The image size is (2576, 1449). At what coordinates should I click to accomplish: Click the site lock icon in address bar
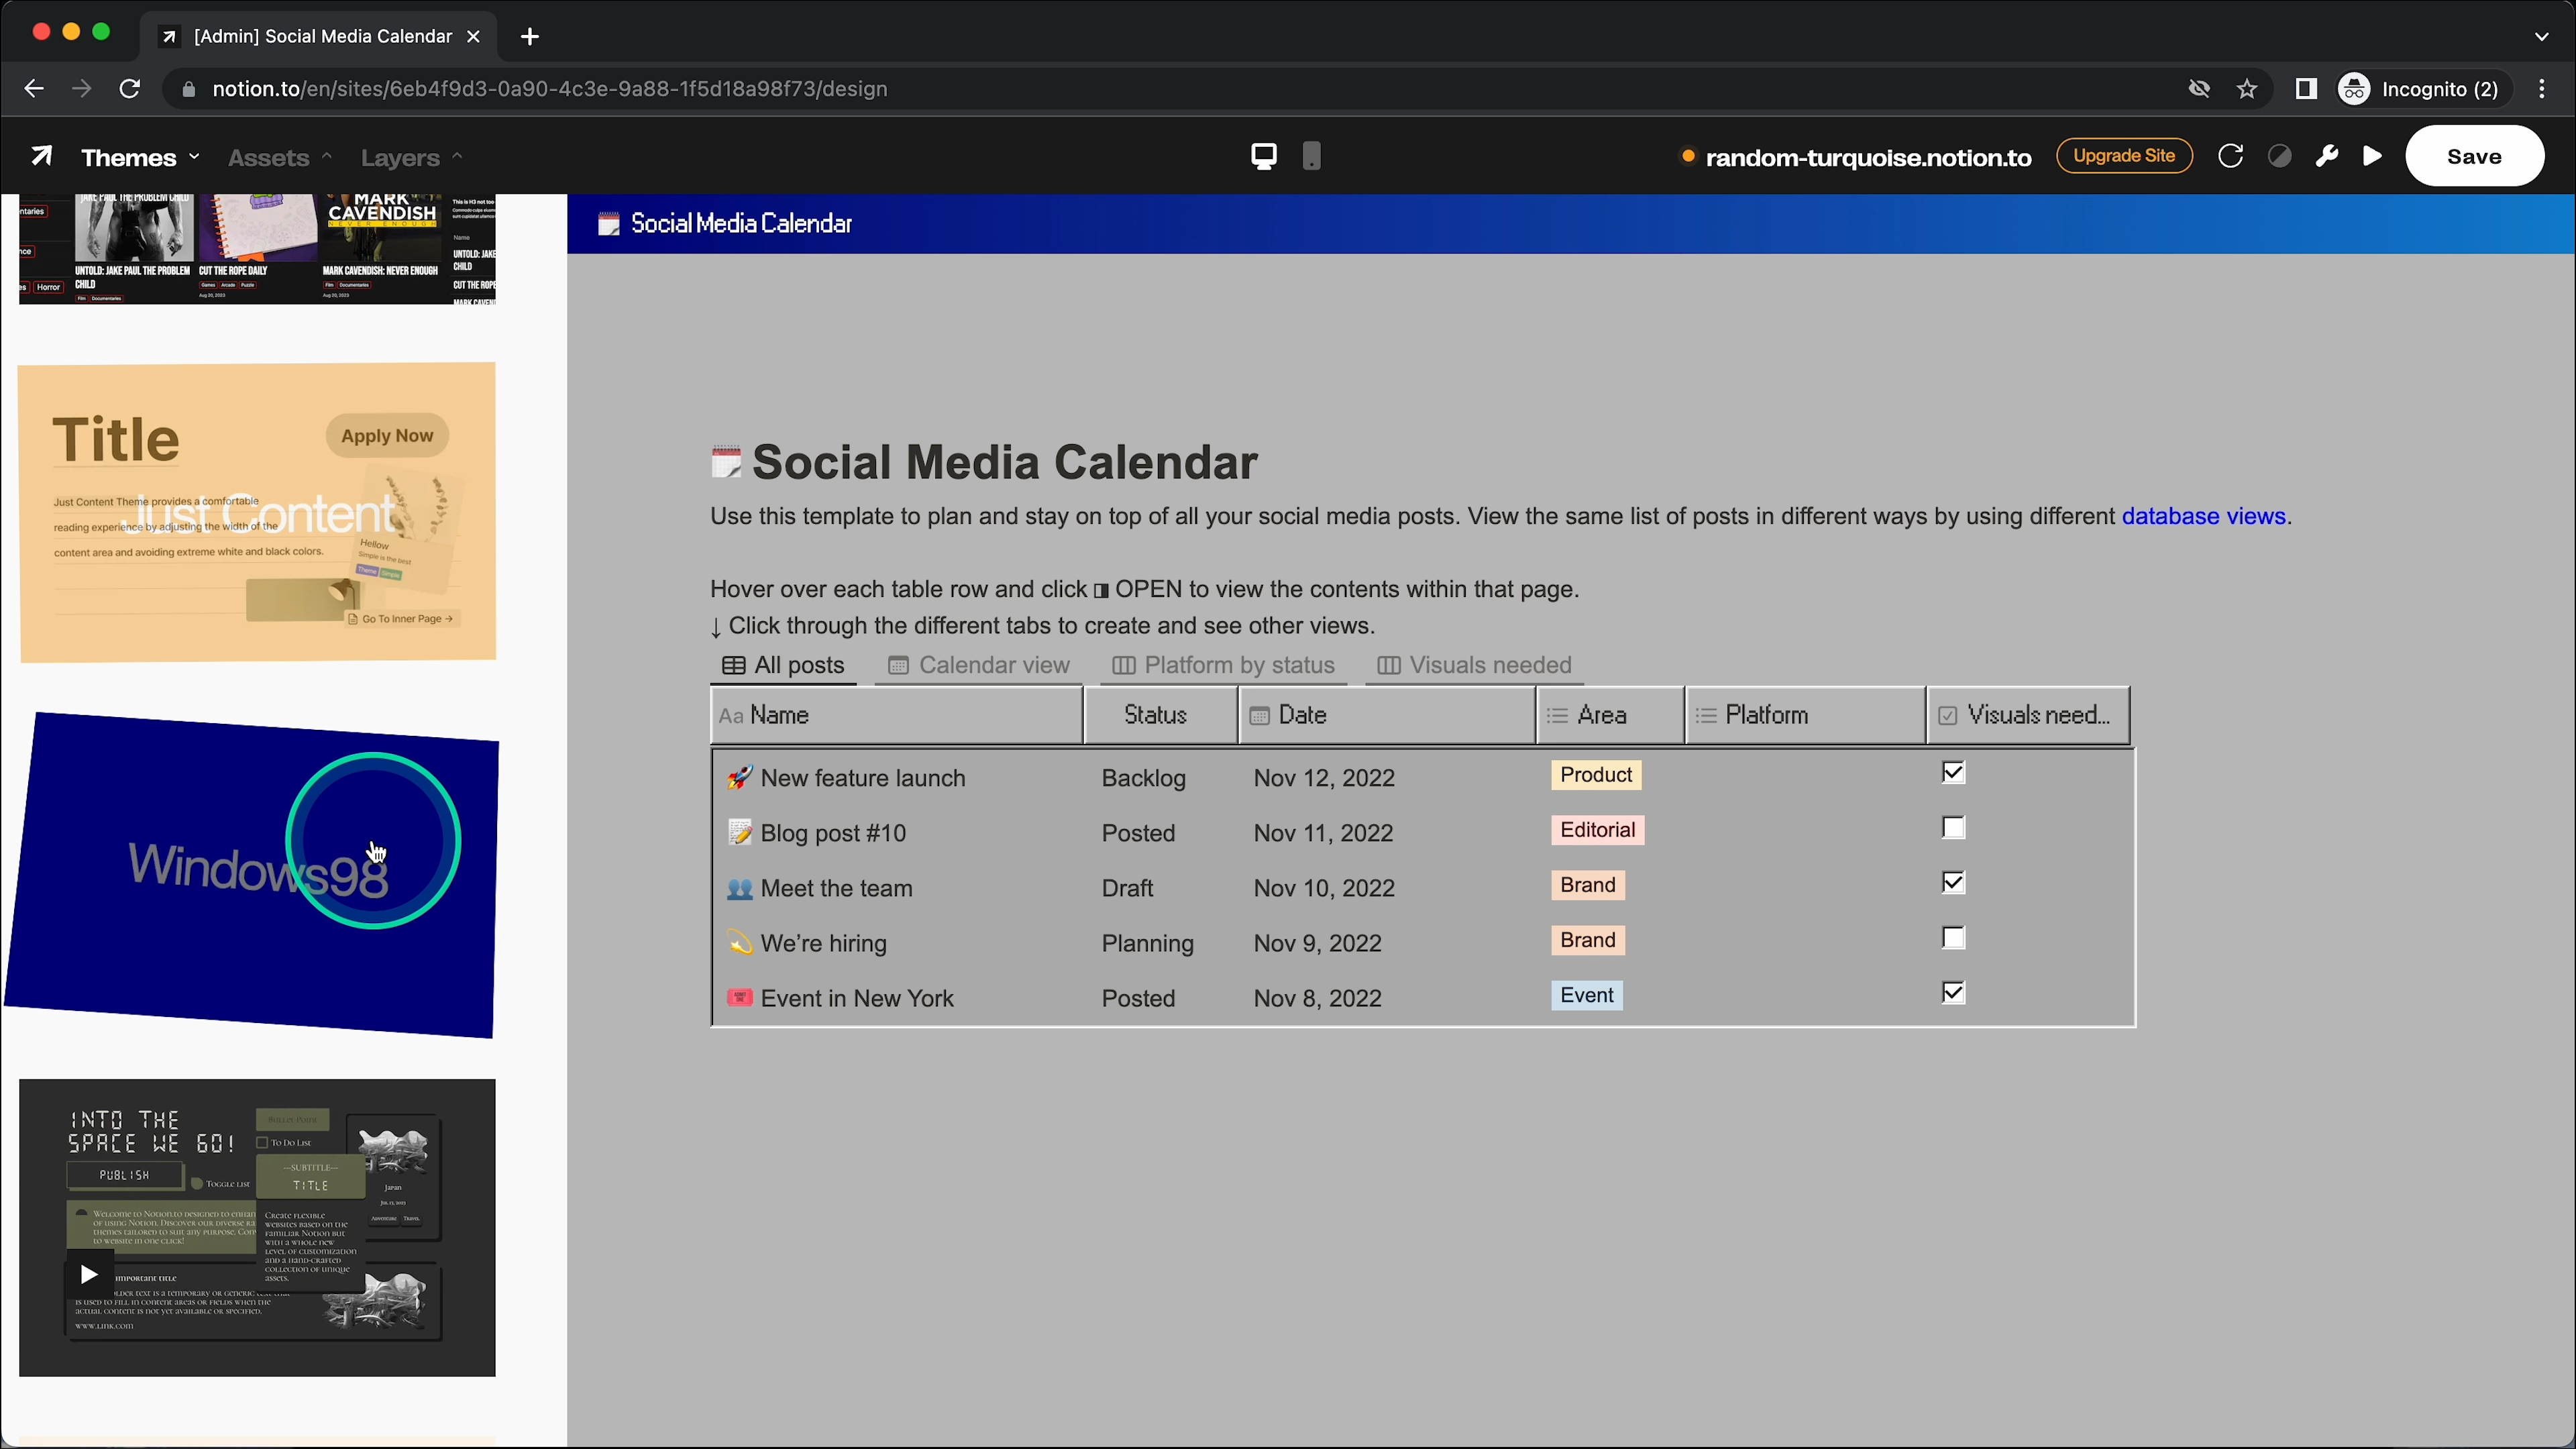187,89
